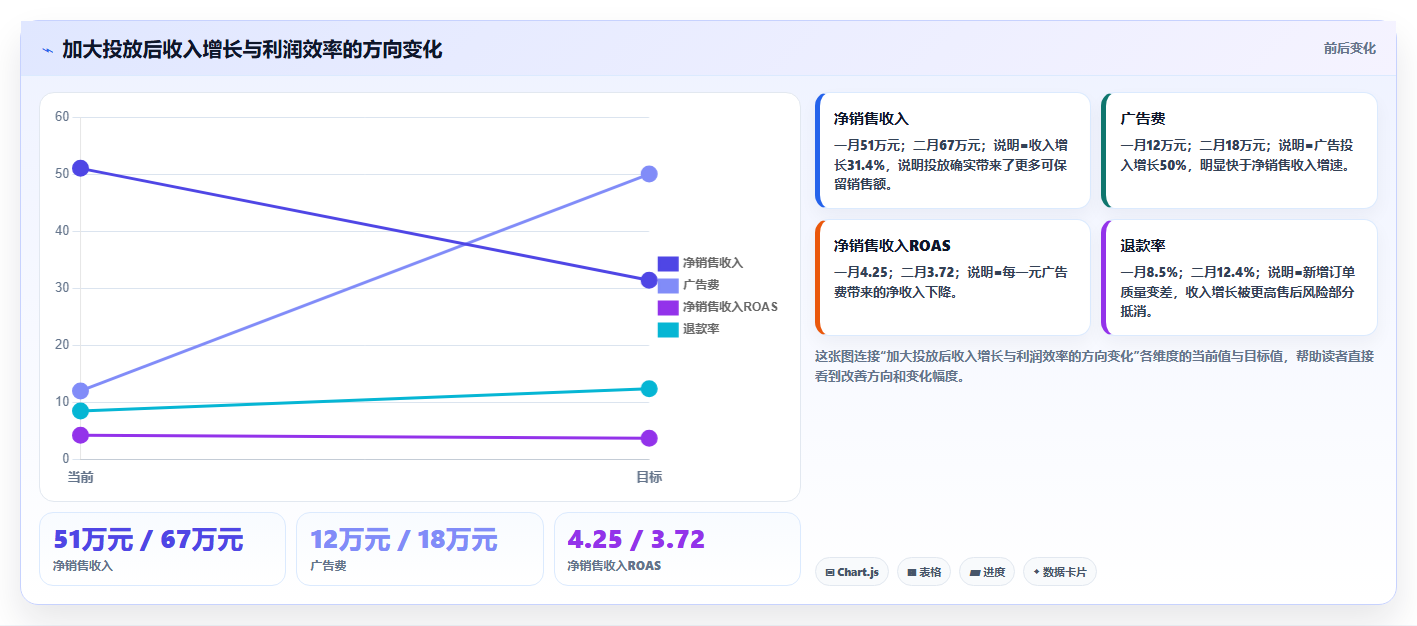
Task: Click 净销售收入 data point at 目标
Action: [649, 280]
